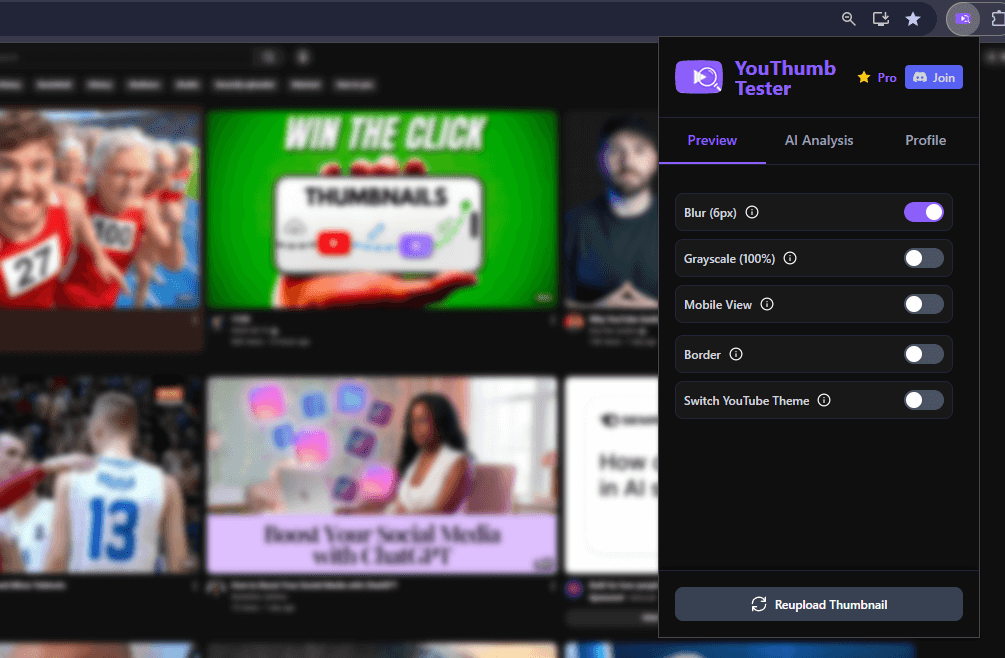The image size is (1005, 658).
Task: Enable the Grayscale (100%) toggle
Action: (923, 258)
